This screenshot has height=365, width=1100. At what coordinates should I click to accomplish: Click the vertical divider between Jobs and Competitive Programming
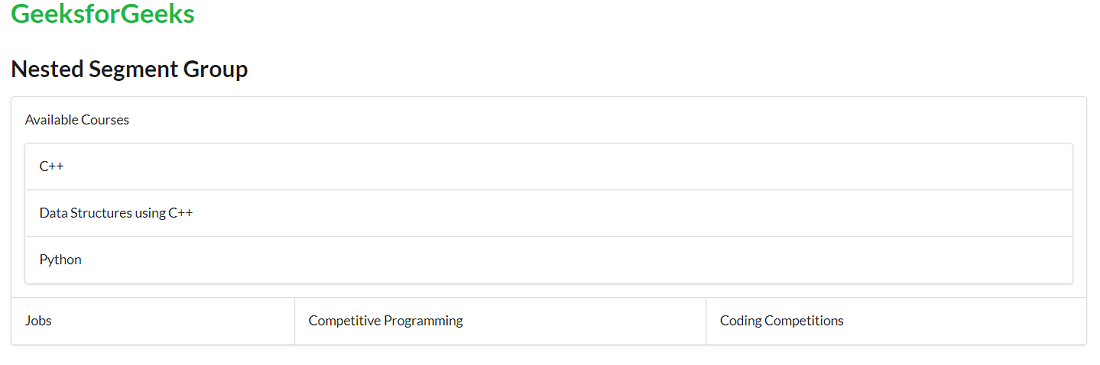[295, 321]
